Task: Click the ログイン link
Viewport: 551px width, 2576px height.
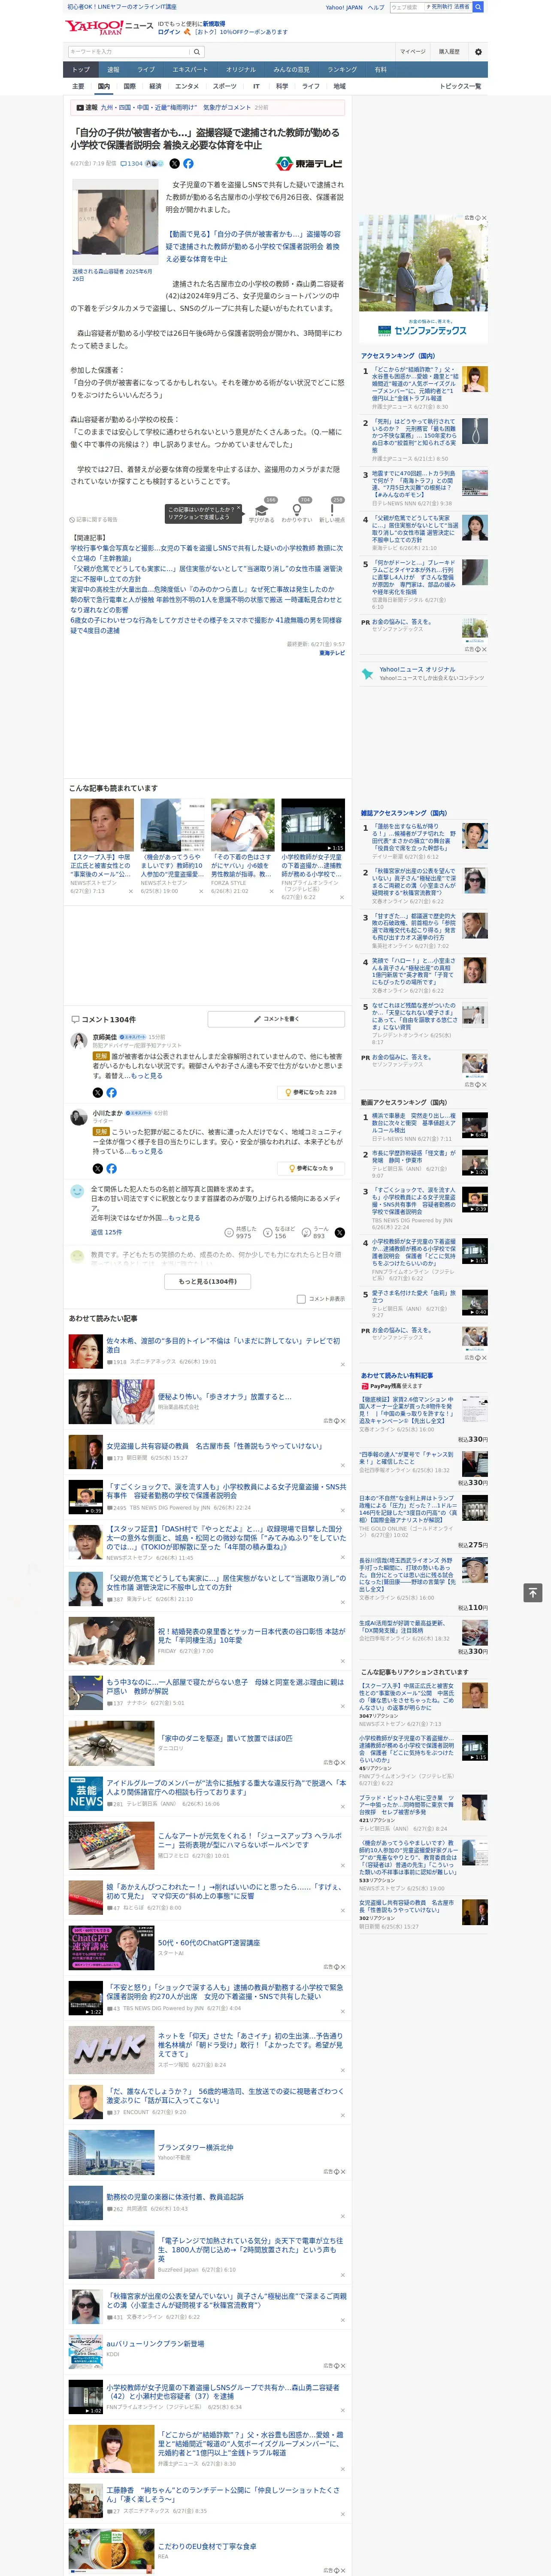Action: tap(169, 32)
